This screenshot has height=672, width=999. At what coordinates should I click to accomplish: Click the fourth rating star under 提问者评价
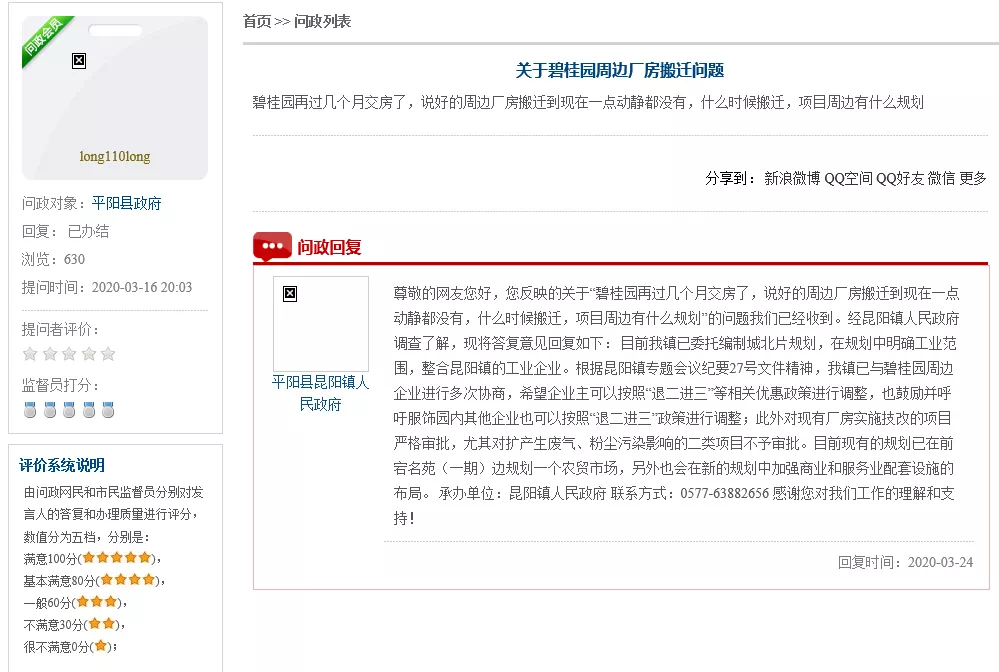[x=89, y=354]
